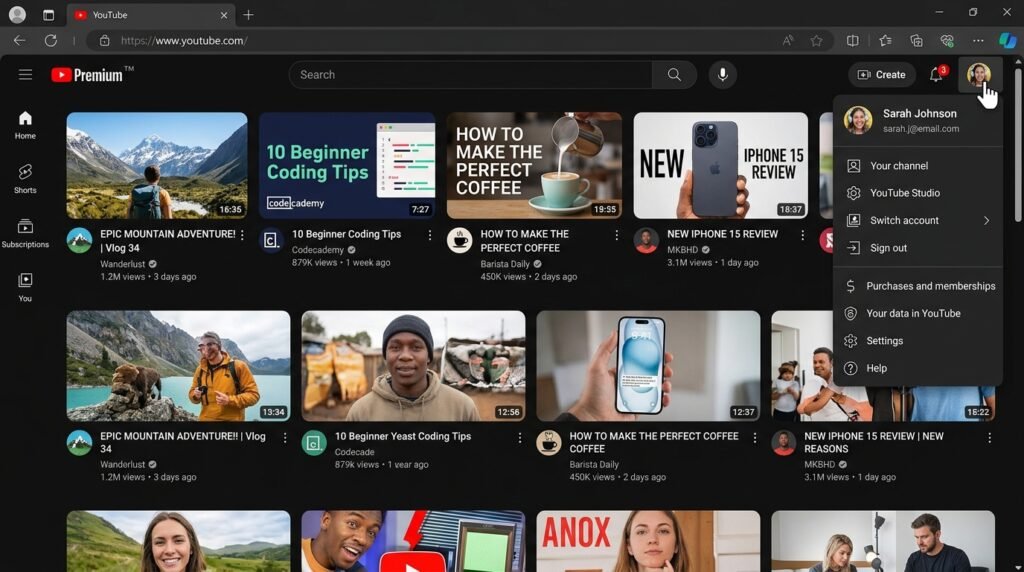Open the You section in sidebar
Viewport: 1024px width, 572px height.
click(25, 287)
